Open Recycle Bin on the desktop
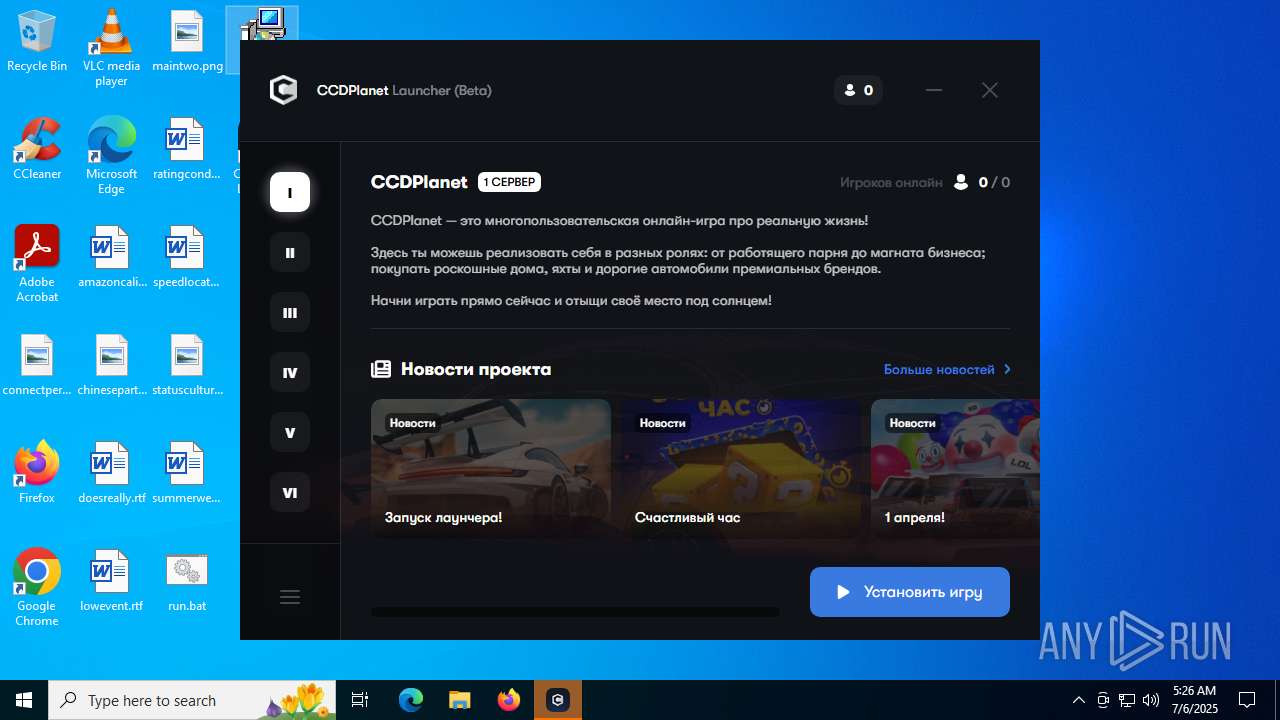 (37, 42)
